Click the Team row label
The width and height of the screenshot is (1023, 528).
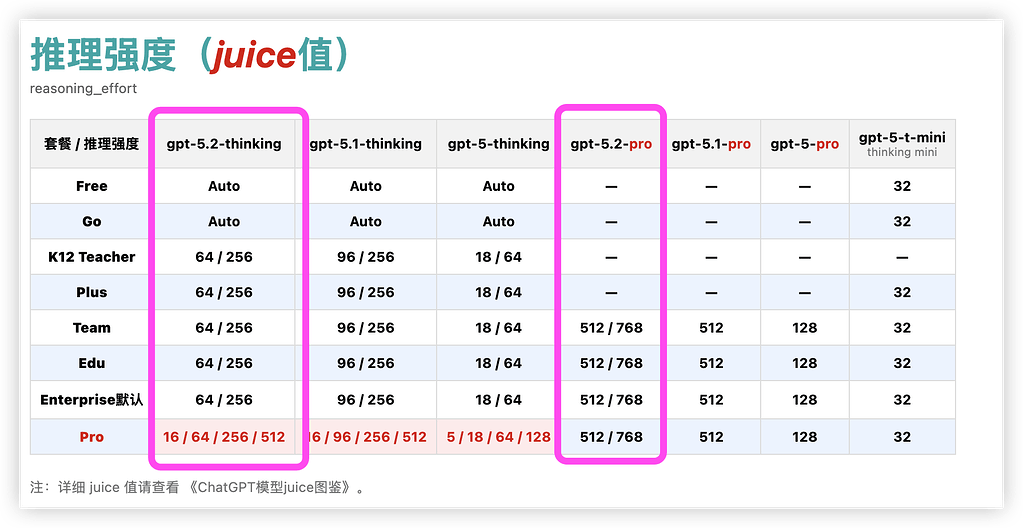click(x=91, y=328)
